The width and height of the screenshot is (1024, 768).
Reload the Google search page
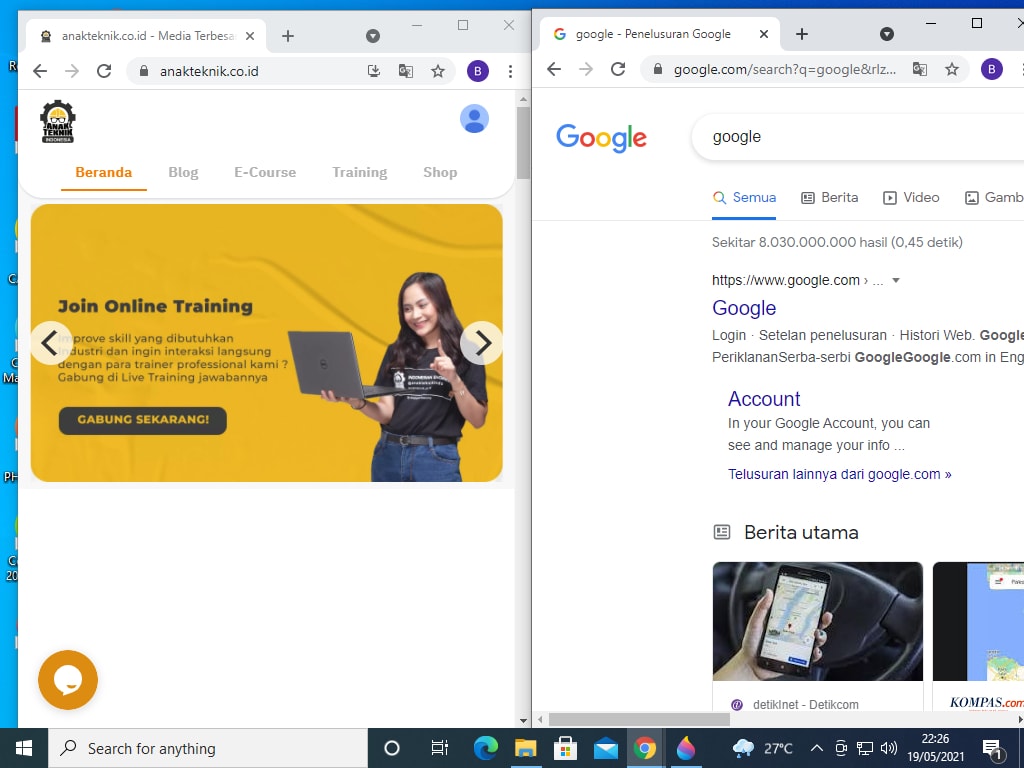618,69
